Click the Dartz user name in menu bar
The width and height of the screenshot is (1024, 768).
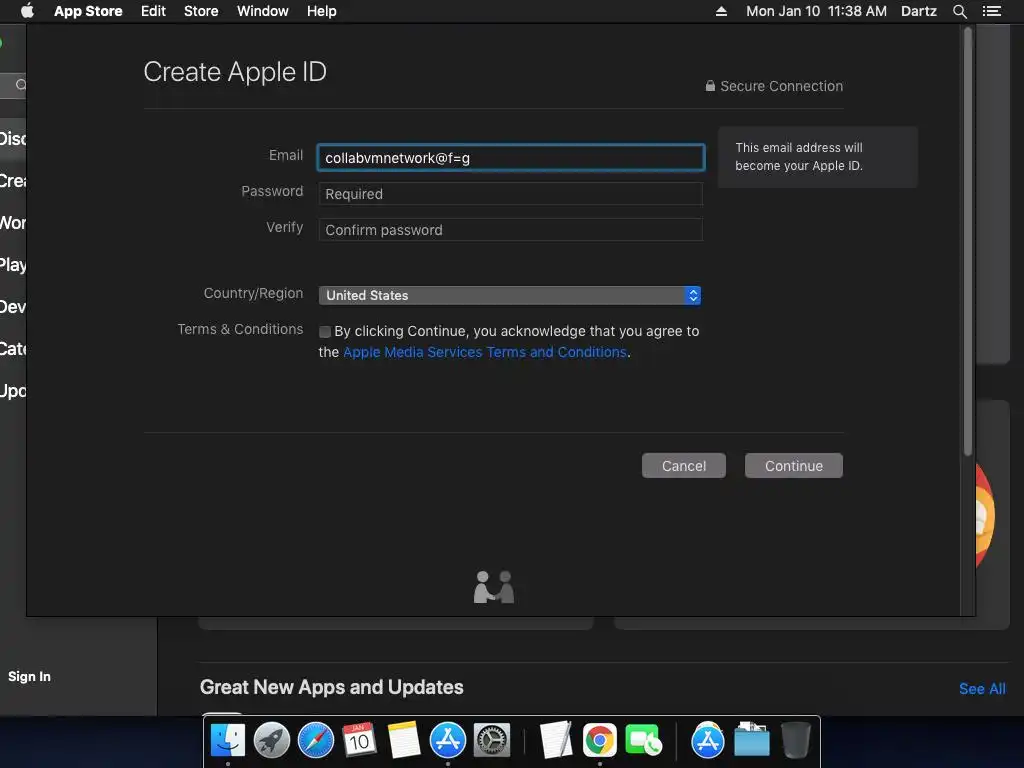point(919,11)
